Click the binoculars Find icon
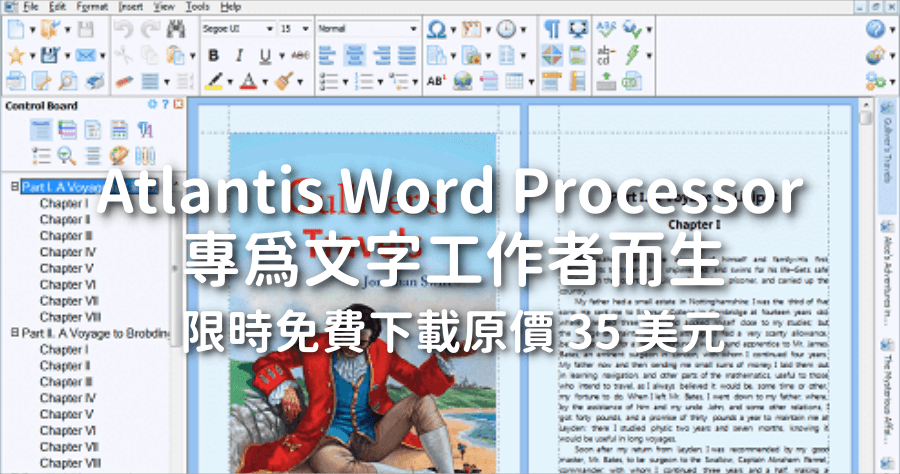The height and width of the screenshot is (474, 900). [x=176, y=29]
